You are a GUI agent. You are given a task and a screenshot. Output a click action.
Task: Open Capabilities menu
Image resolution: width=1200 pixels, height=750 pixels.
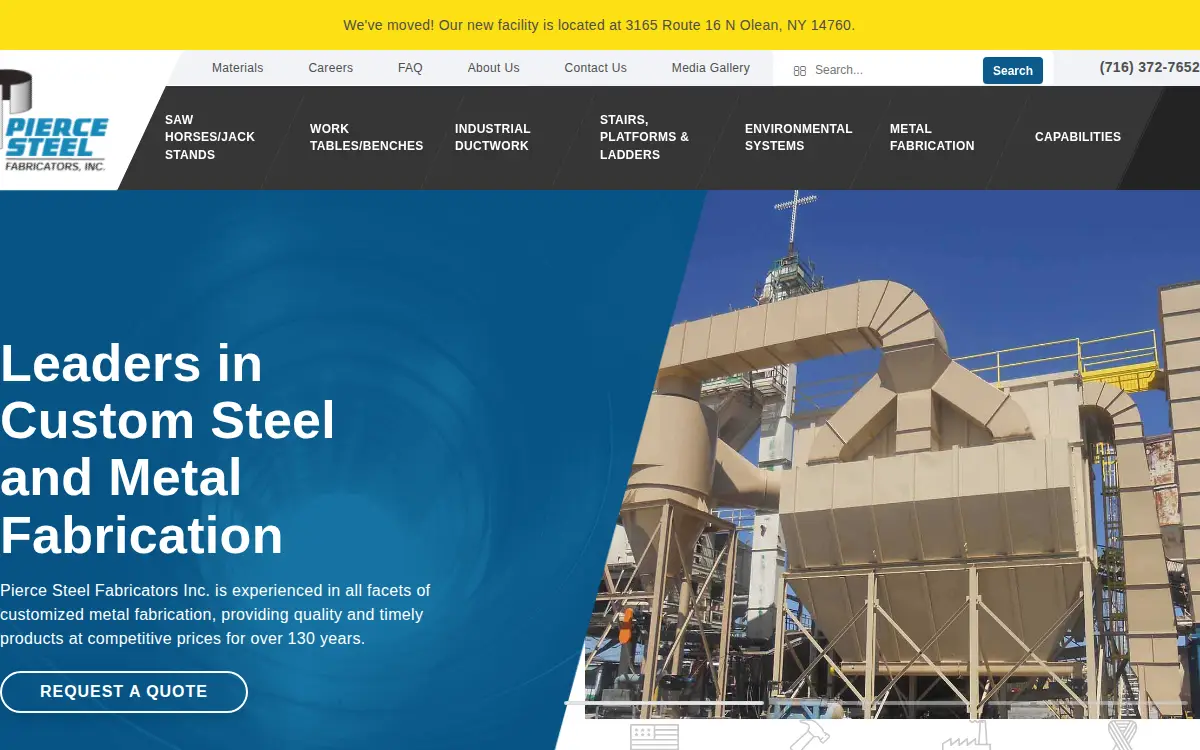pos(1078,137)
